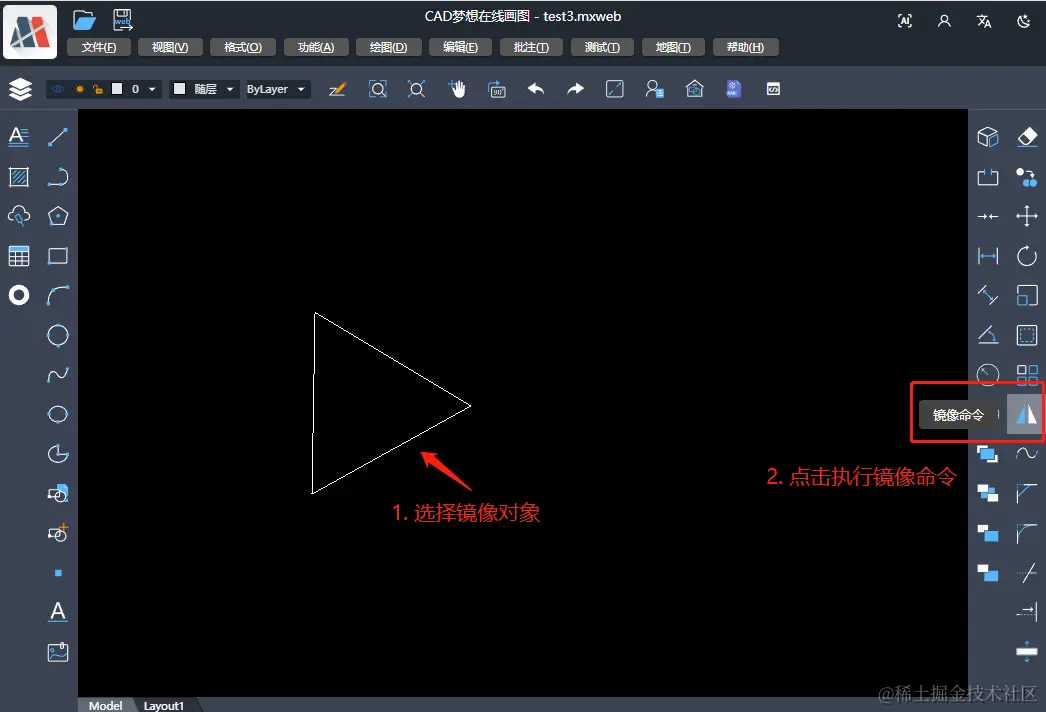This screenshot has width=1046, height=712.
Task: Select the Arc drawing tool
Action: [58, 296]
